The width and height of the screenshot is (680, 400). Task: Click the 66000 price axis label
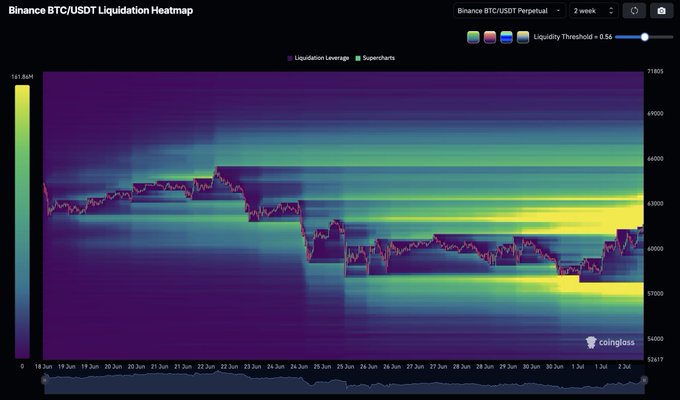655,159
